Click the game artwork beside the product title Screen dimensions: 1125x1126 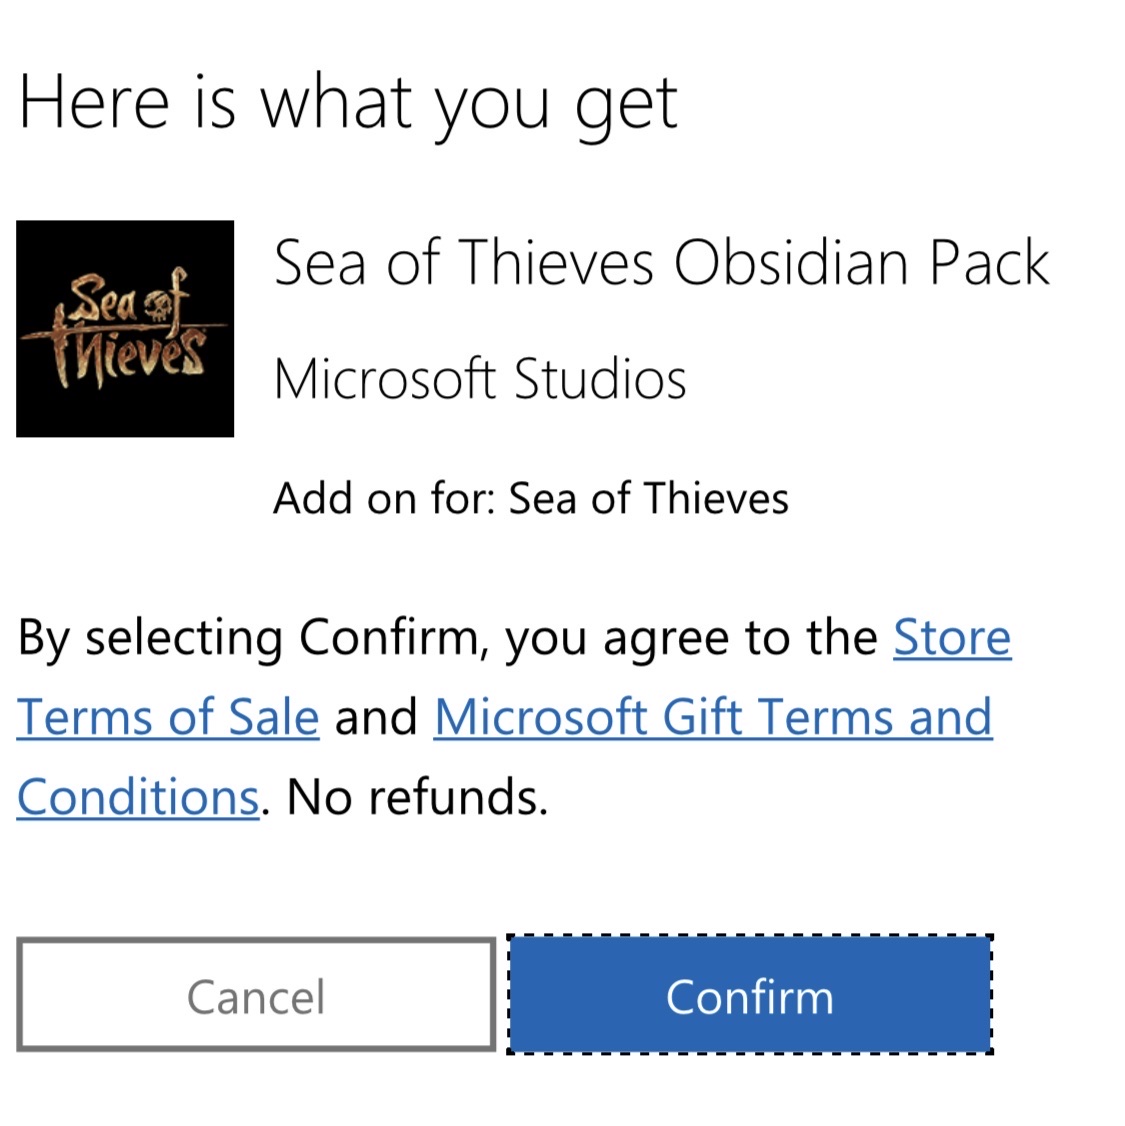click(124, 329)
